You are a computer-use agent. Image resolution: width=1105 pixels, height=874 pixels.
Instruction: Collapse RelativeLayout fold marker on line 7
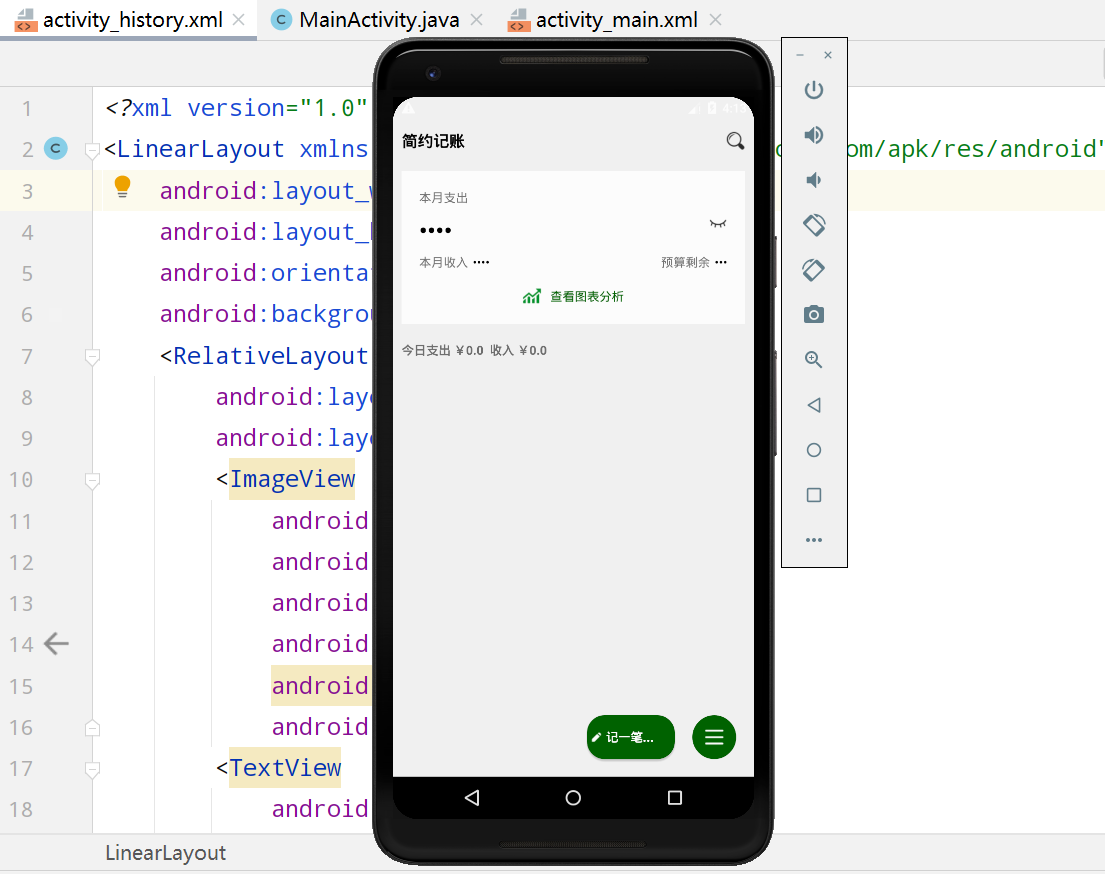tap(92, 357)
